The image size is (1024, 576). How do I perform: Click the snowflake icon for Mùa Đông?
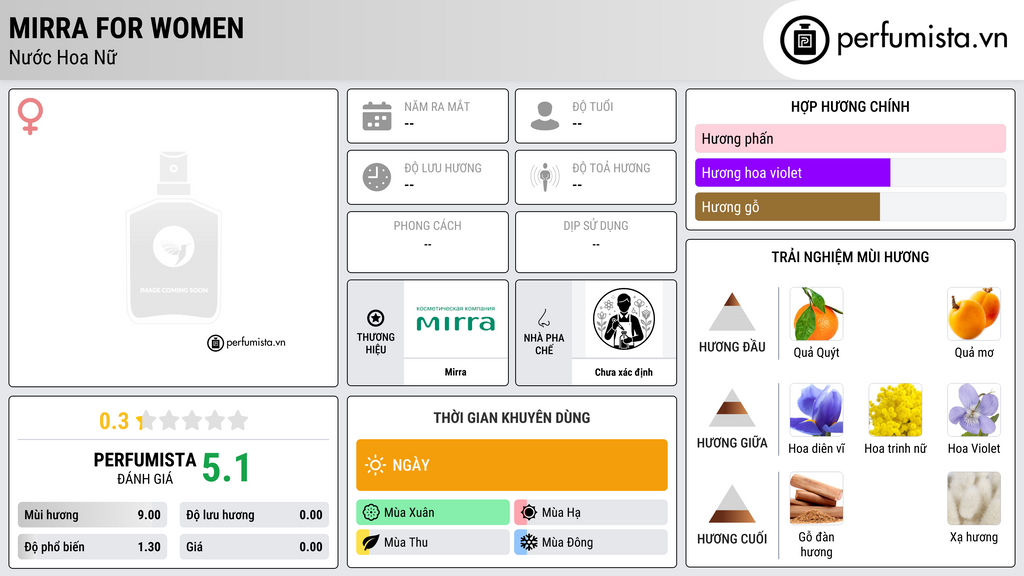point(529,542)
